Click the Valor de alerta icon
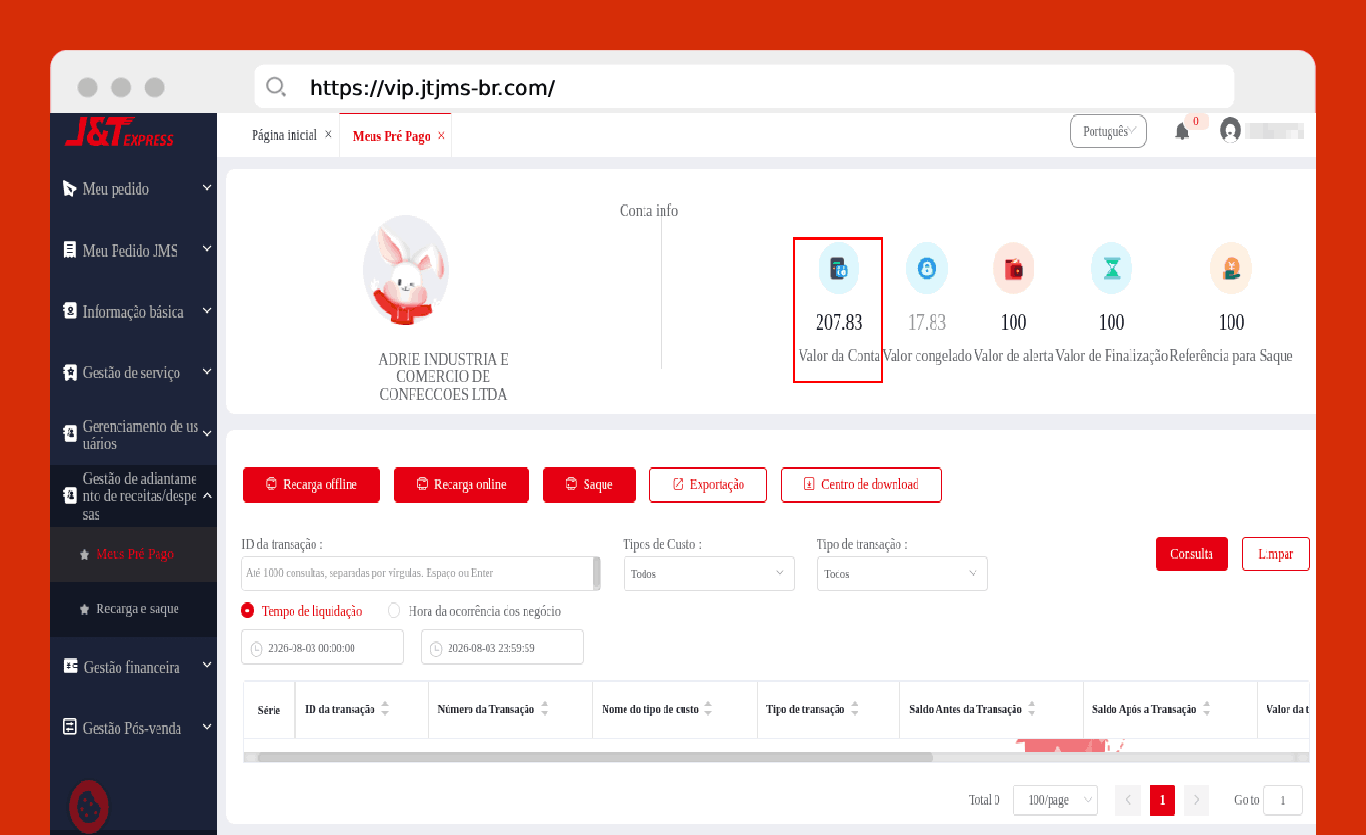The height and width of the screenshot is (835, 1366). tap(1013, 268)
